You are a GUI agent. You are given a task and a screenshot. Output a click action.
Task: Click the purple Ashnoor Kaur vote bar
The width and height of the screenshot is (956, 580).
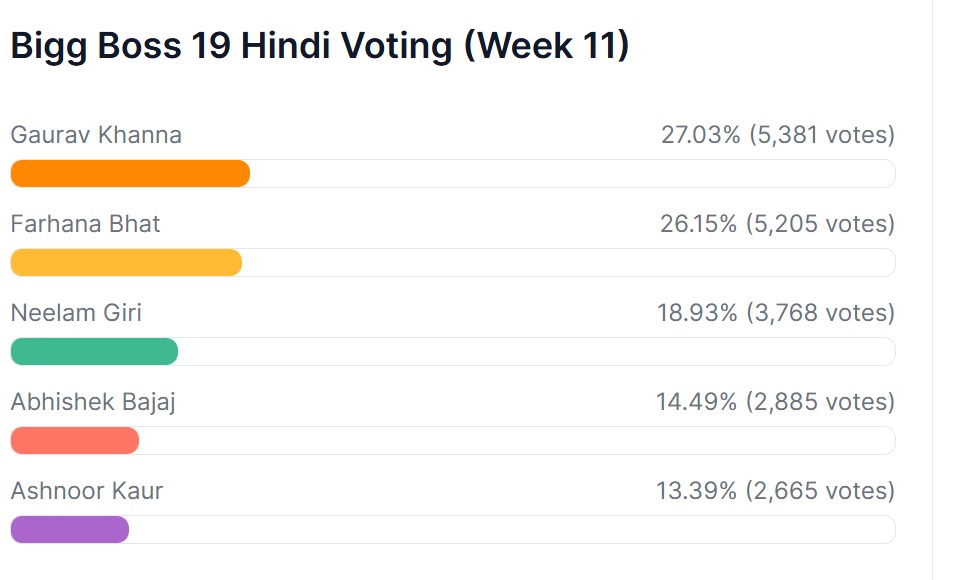point(69,530)
